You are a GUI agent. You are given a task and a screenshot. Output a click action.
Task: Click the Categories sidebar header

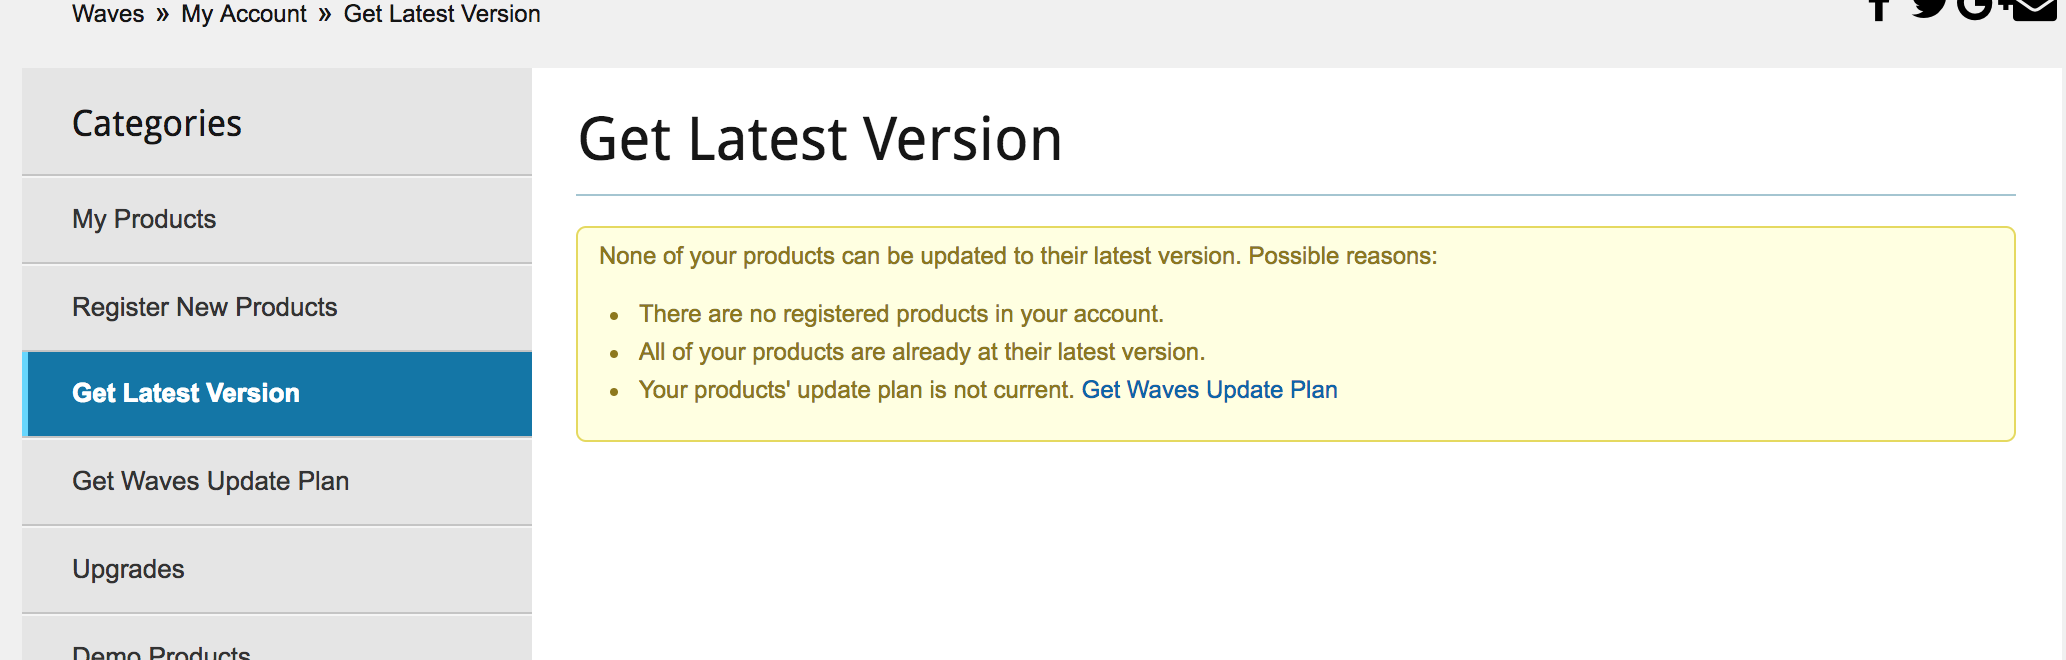157,123
